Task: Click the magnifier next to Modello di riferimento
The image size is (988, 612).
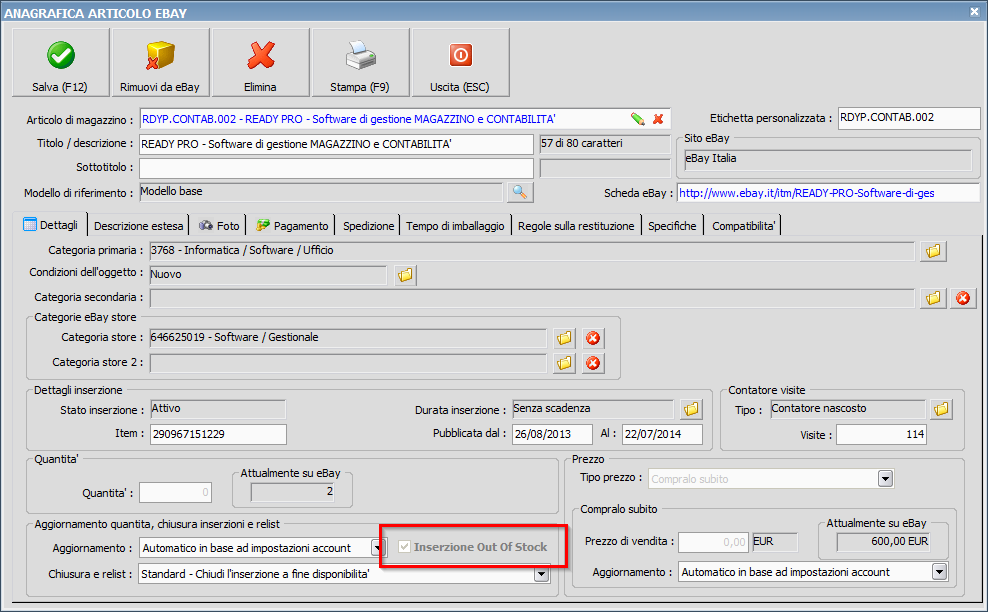Action: (x=520, y=192)
